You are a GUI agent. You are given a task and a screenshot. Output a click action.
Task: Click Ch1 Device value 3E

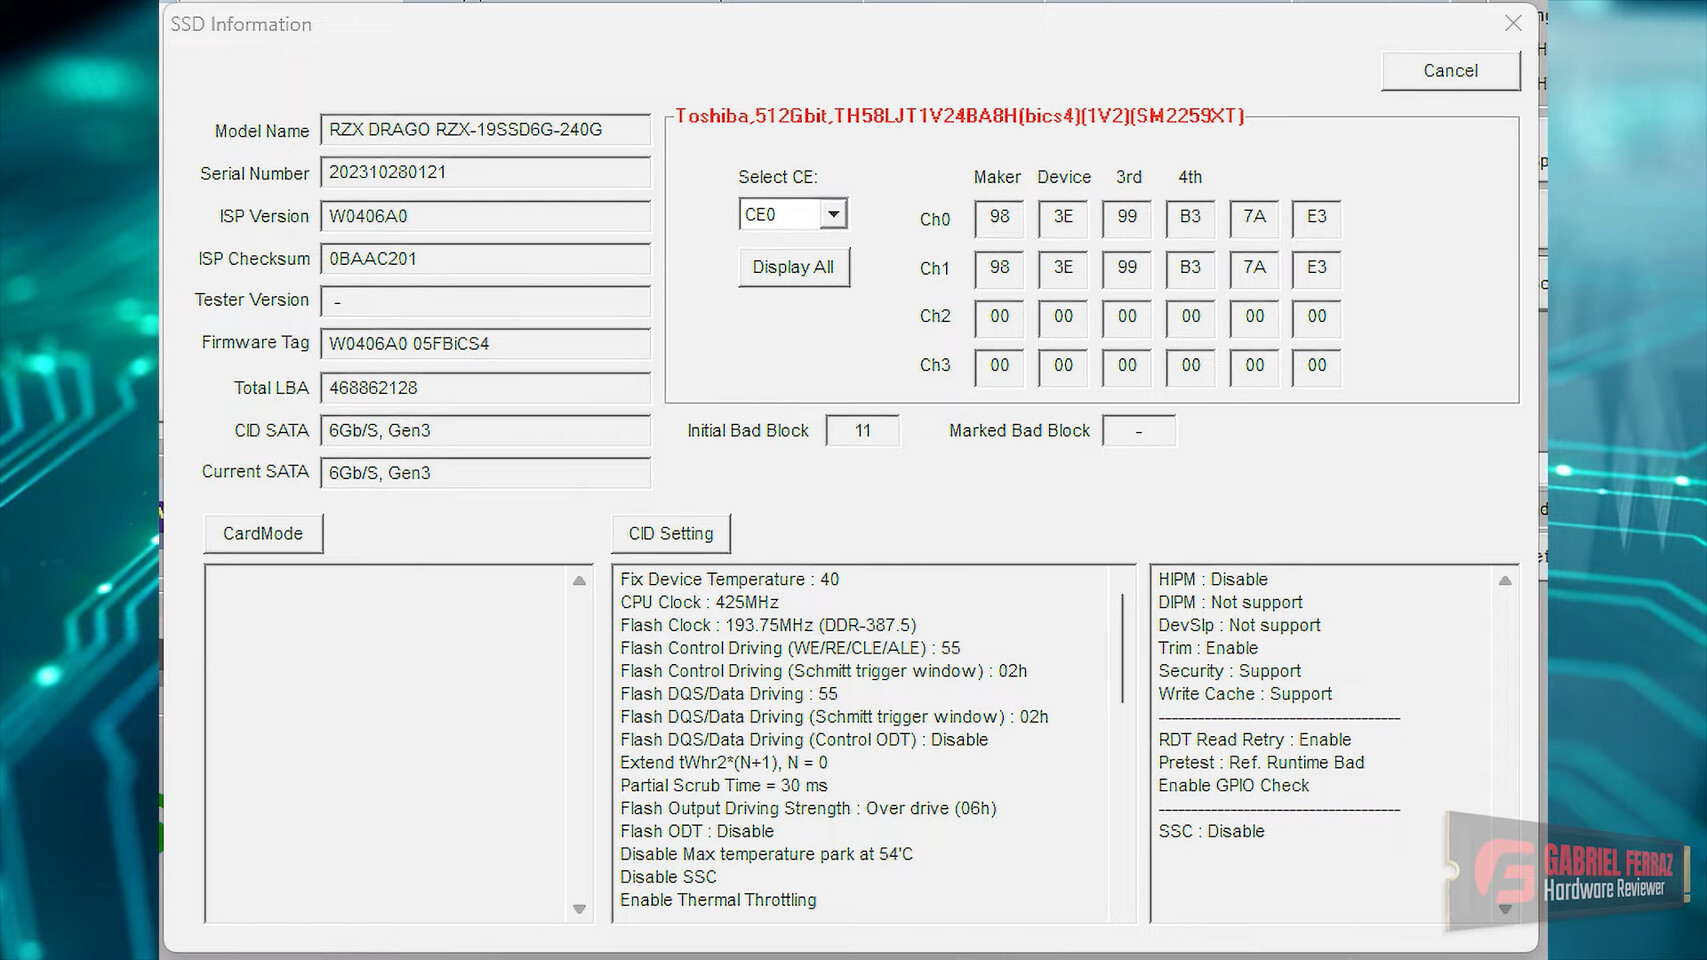pyautogui.click(x=1063, y=268)
